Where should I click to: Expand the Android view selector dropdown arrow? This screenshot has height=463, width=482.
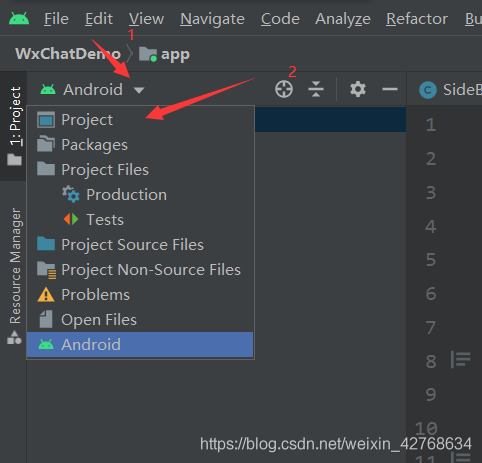click(139, 90)
